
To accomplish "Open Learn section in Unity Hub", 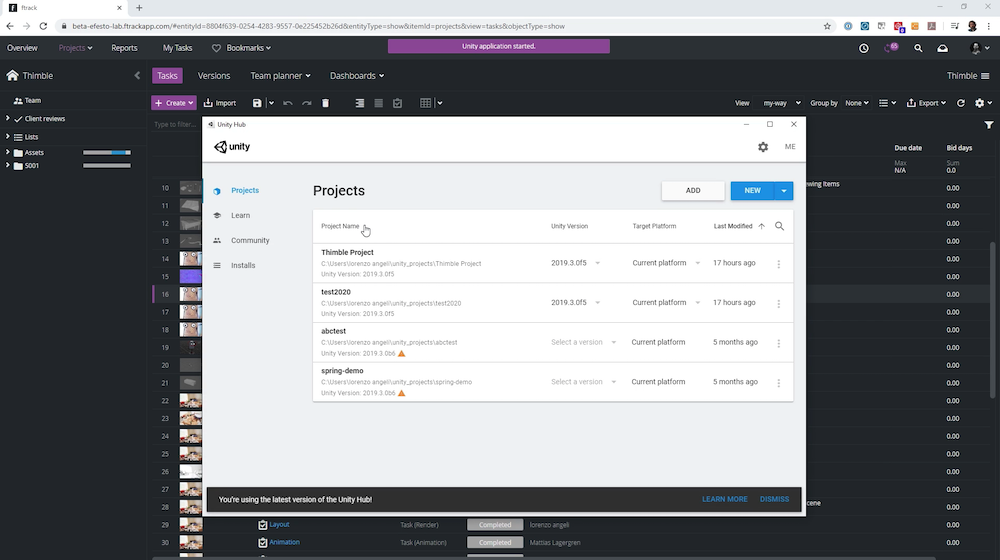I will click(x=240, y=216).
